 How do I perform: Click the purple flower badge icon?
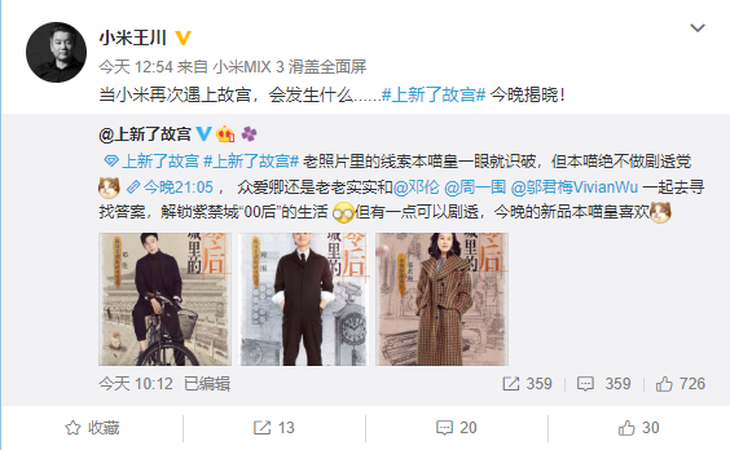point(249,134)
